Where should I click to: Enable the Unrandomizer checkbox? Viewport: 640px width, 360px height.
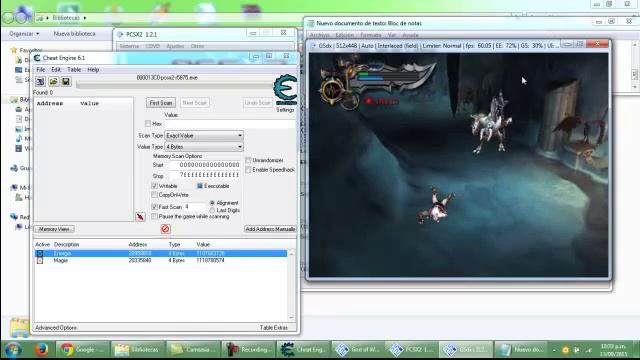click(248, 160)
